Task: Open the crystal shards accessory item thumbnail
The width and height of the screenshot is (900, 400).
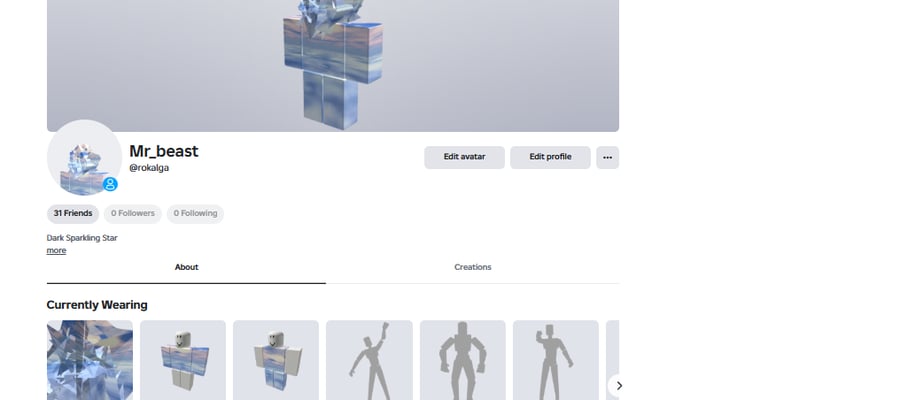Action: tap(90, 360)
